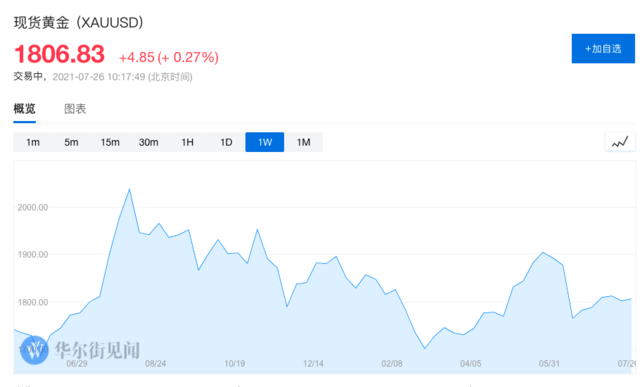Click the 05/31 date axis label
Screen dimensions: 640x387
[x=549, y=363]
